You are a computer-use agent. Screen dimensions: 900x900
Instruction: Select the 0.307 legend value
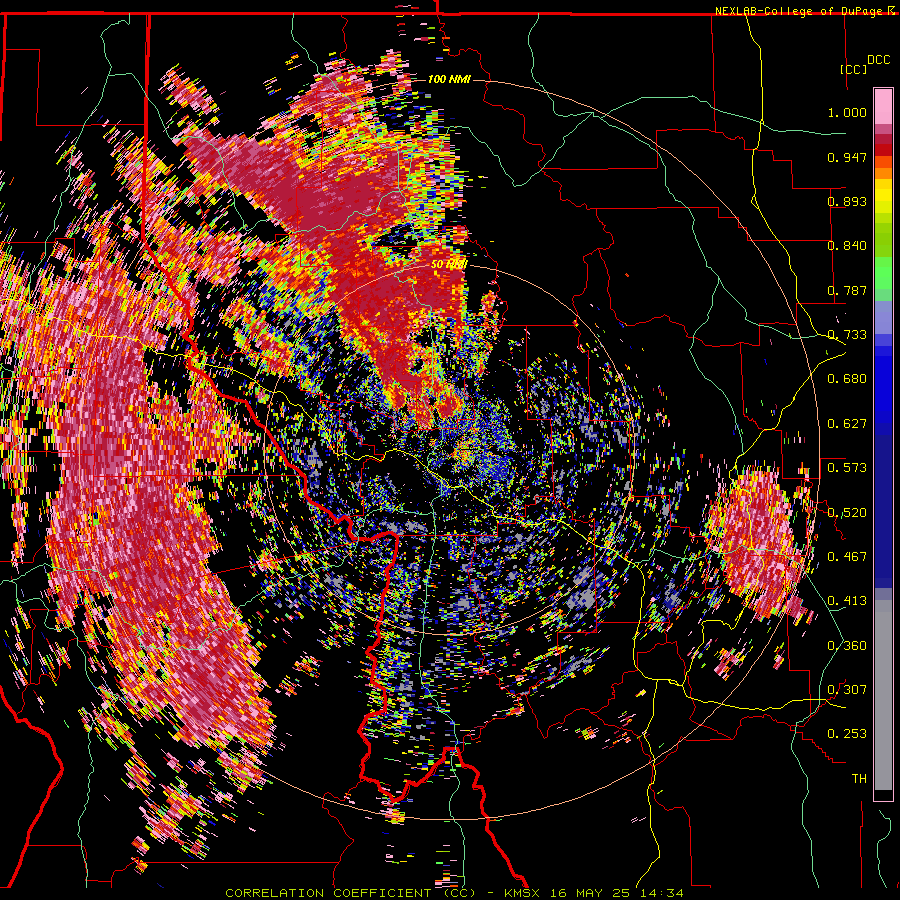coord(847,690)
